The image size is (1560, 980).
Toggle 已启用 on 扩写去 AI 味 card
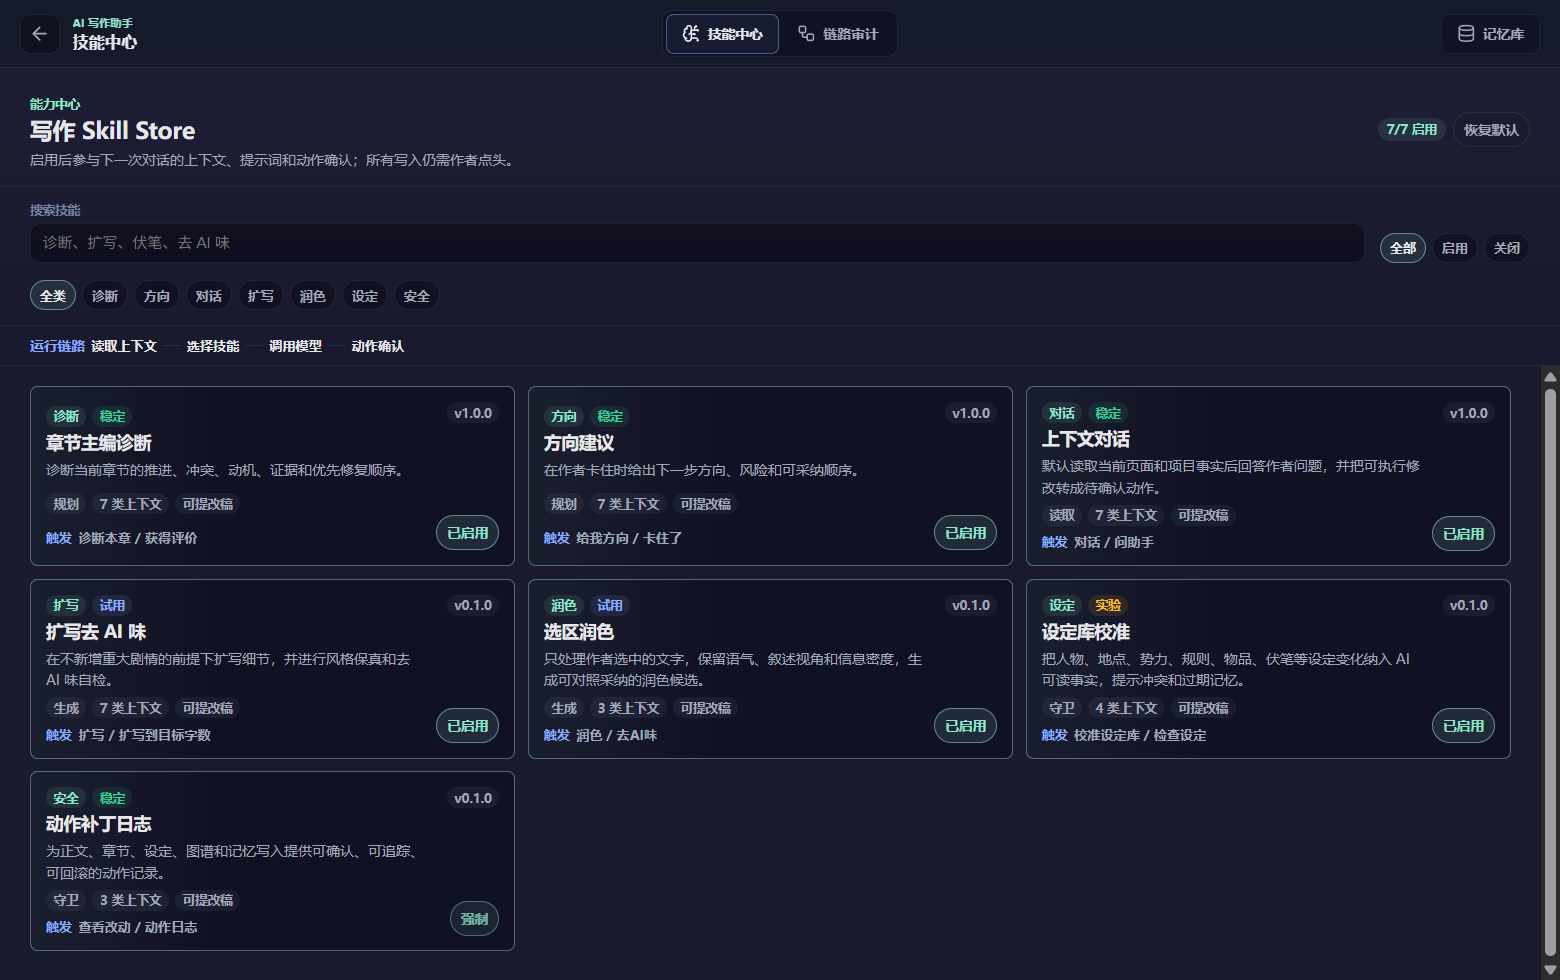tap(467, 726)
